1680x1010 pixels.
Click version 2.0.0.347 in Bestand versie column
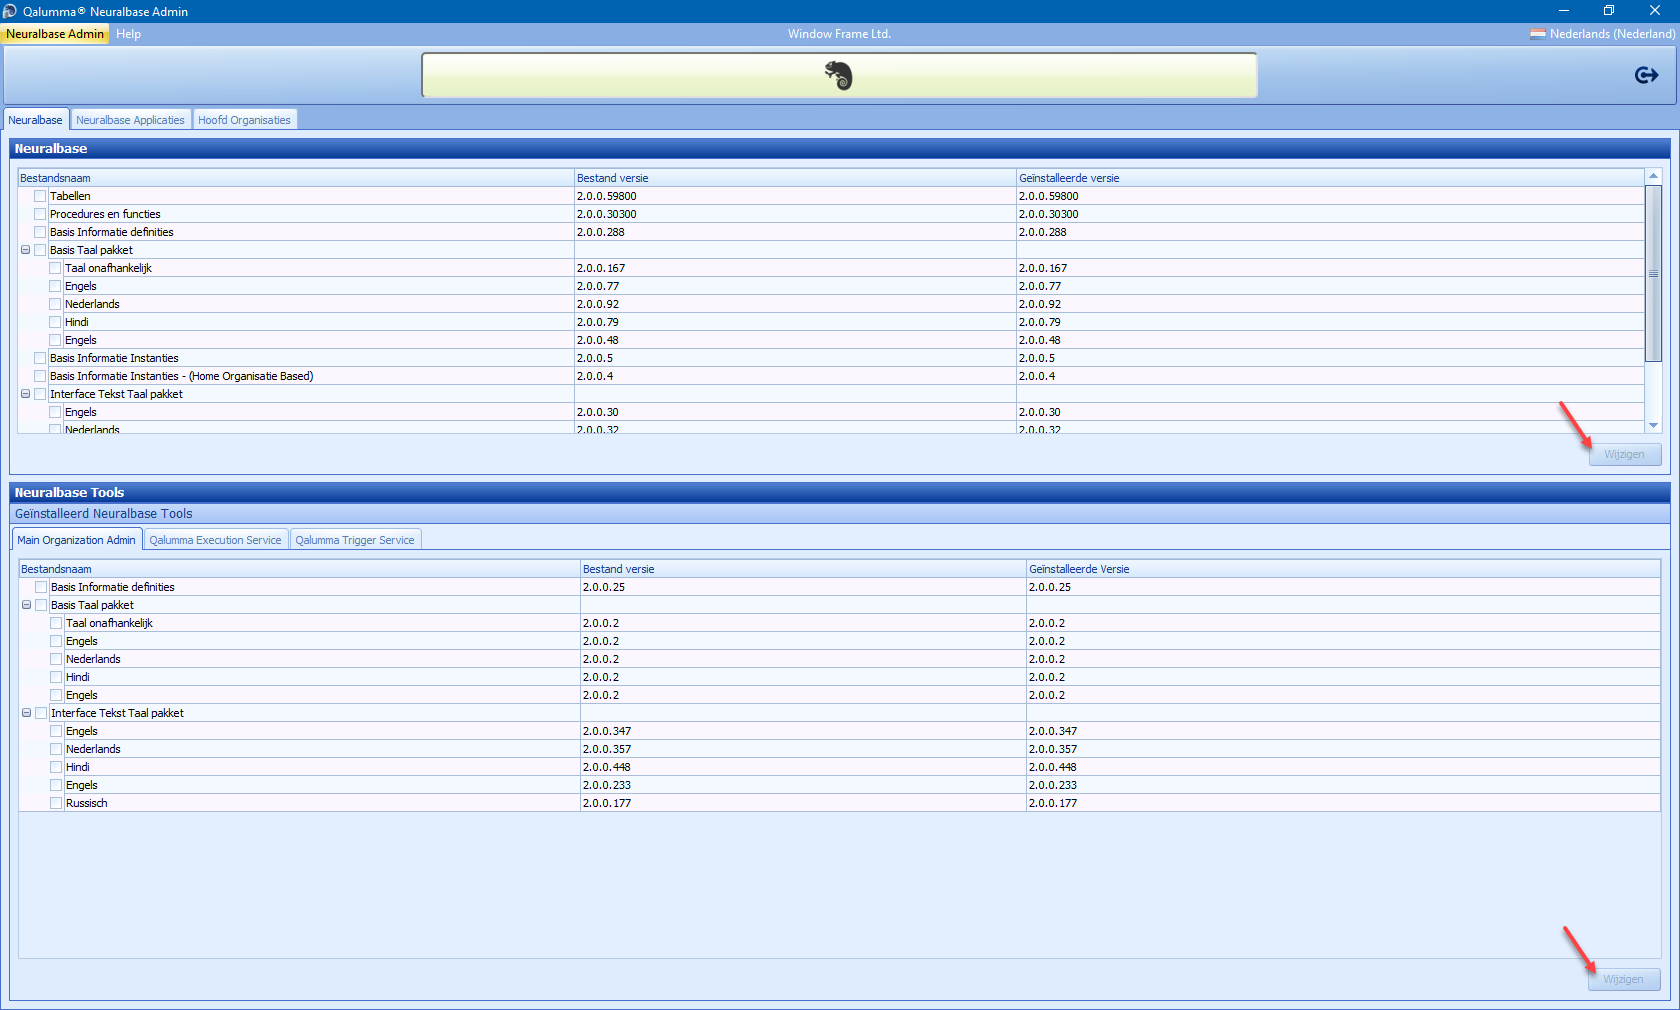tap(607, 731)
